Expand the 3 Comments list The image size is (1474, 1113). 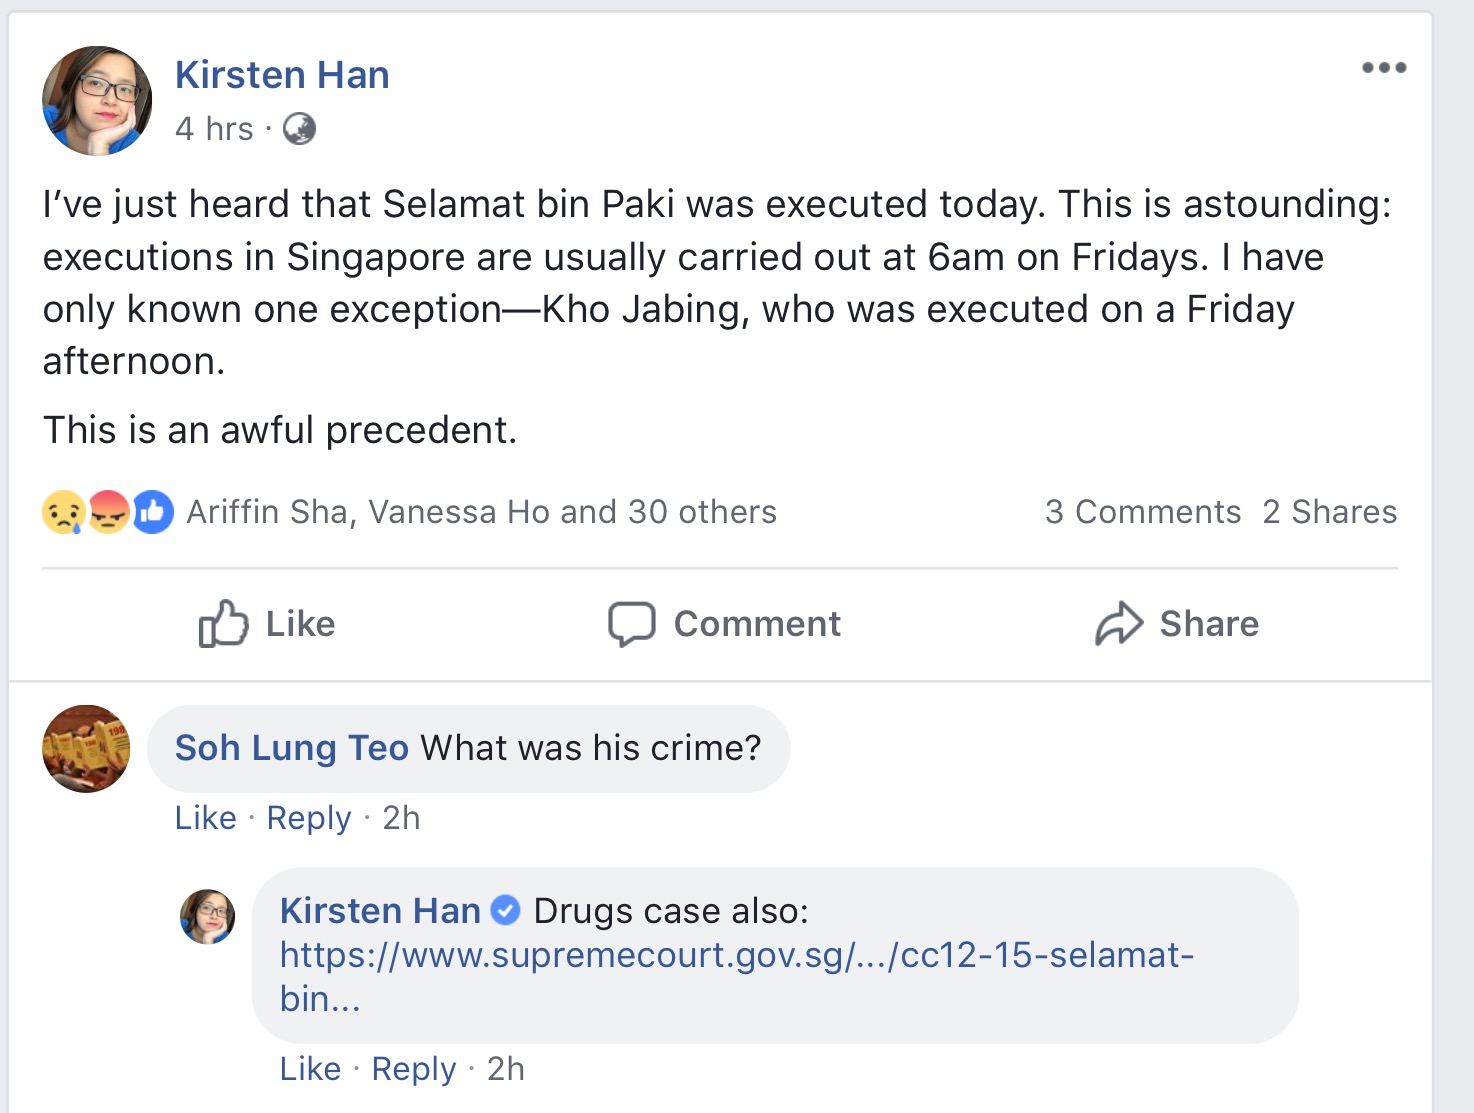(x=1142, y=512)
